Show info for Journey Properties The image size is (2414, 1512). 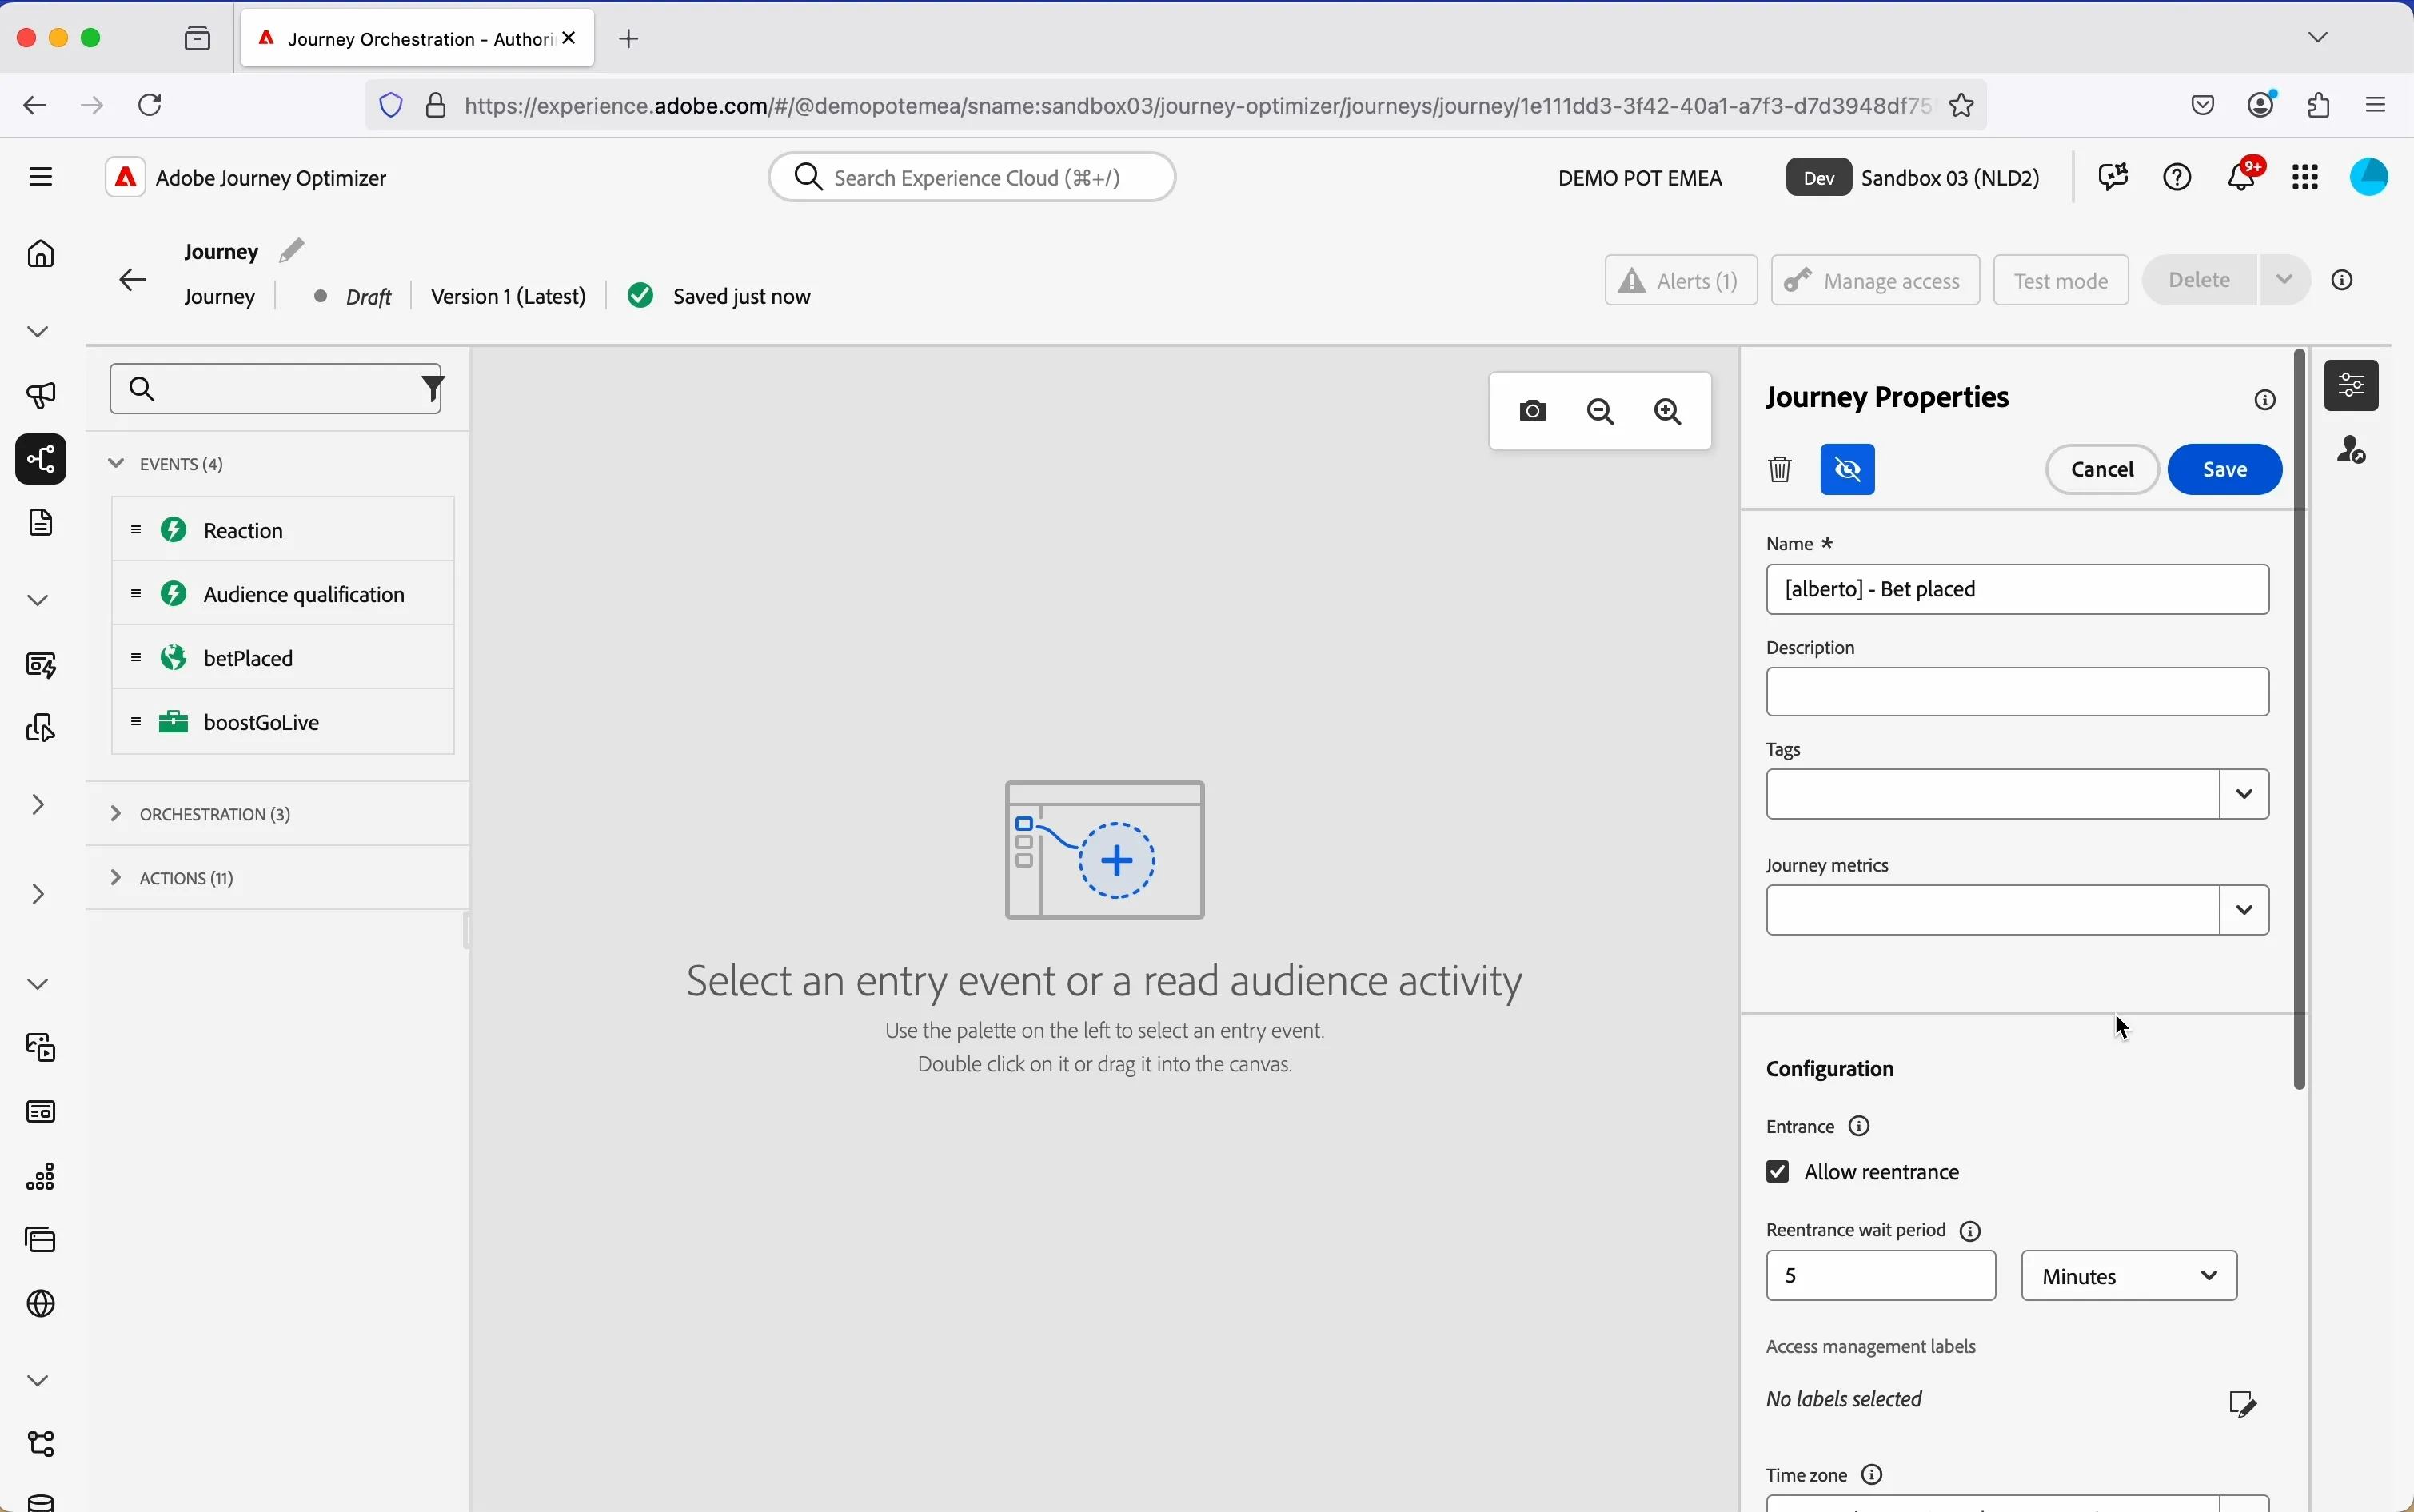2267,401
